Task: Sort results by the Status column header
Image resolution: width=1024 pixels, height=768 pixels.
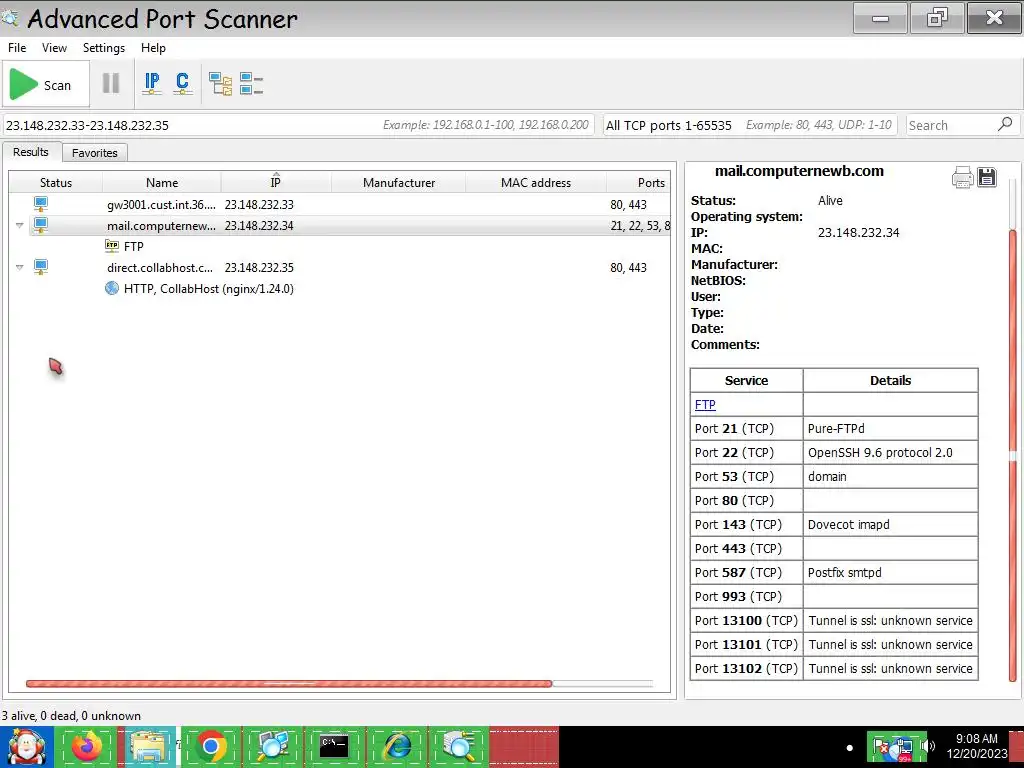Action: 56,183
